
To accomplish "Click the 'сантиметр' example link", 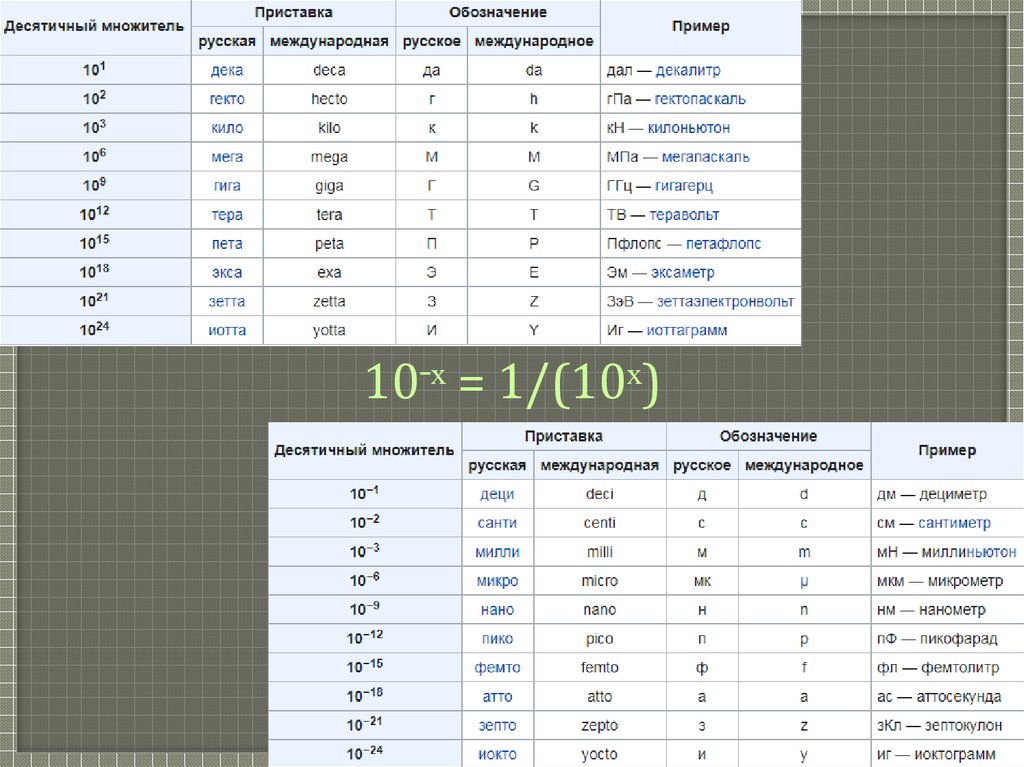I will point(956,523).
